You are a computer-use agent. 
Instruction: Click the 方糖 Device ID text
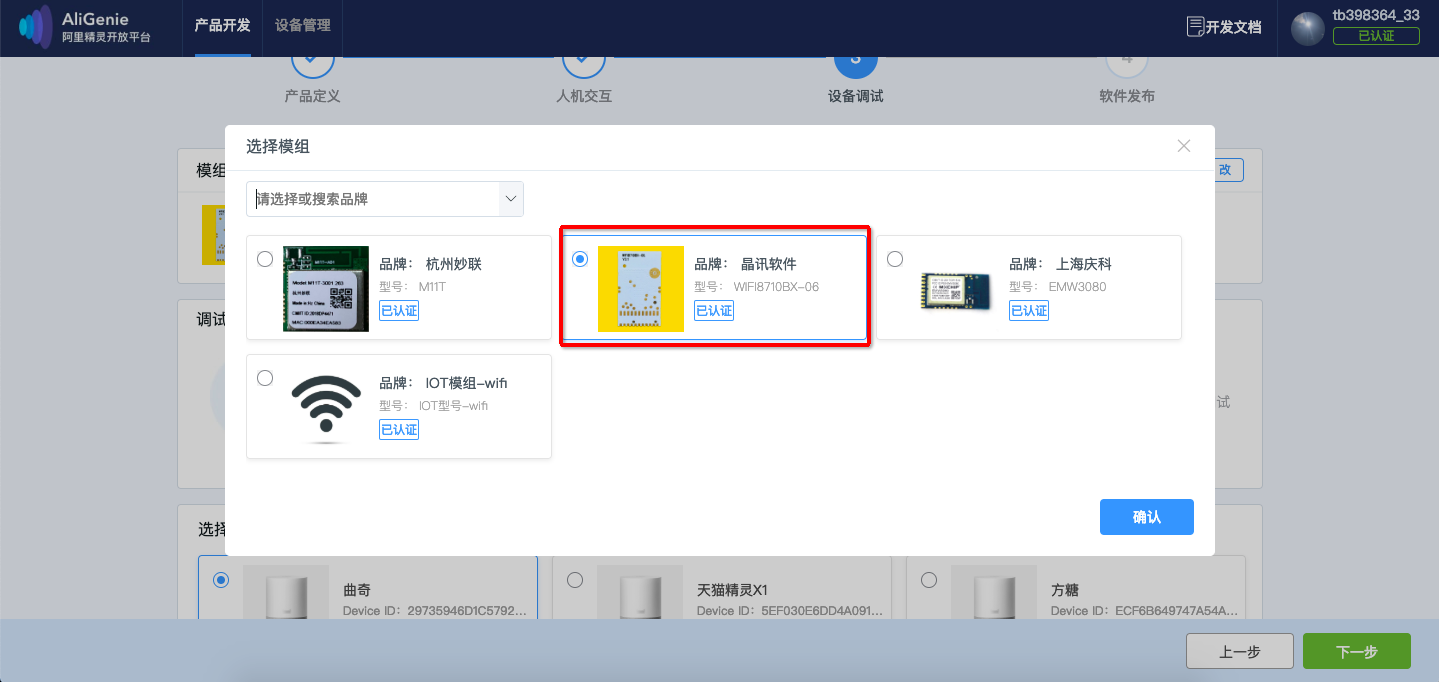pos(1144,610)
